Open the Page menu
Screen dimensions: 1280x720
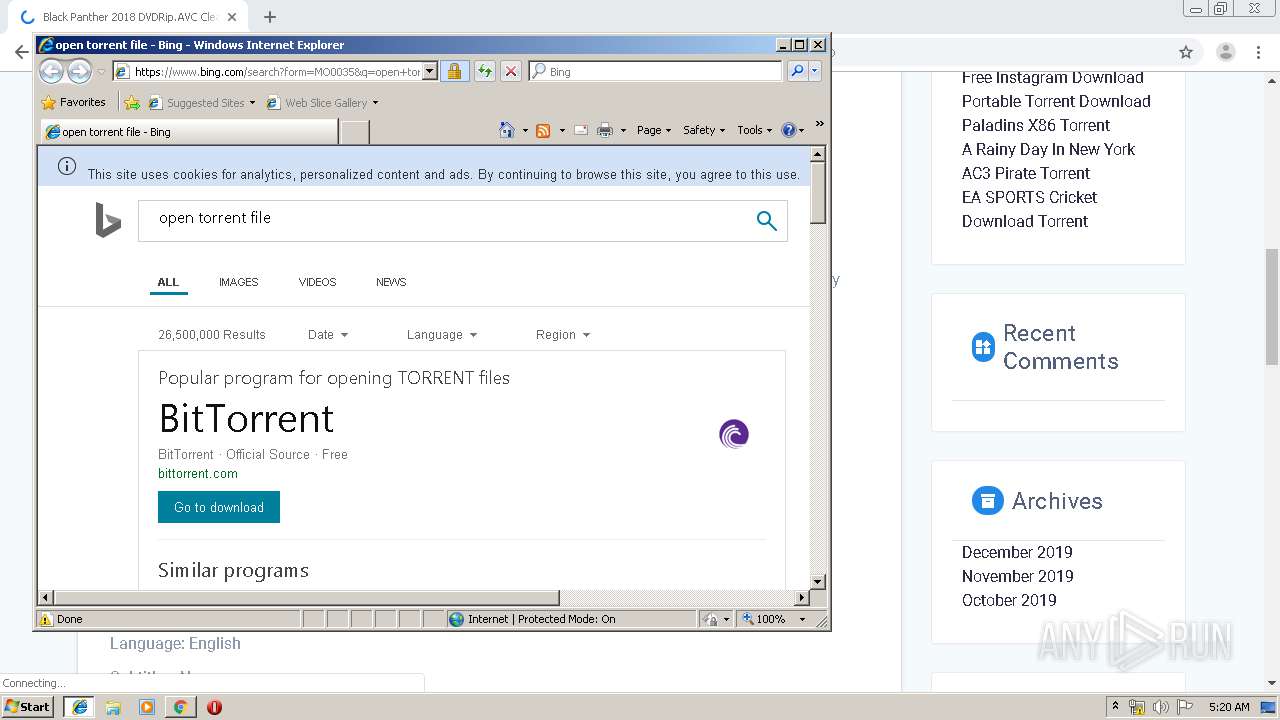654,130
